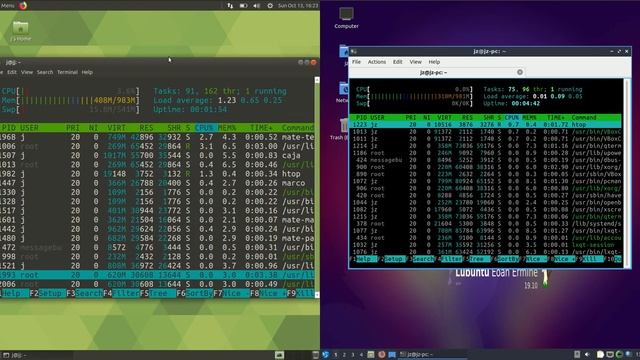Open View menu in MATE terminal
Image resolution: width=640 pixels, height=360 pixels.
(x=27, y=72)
